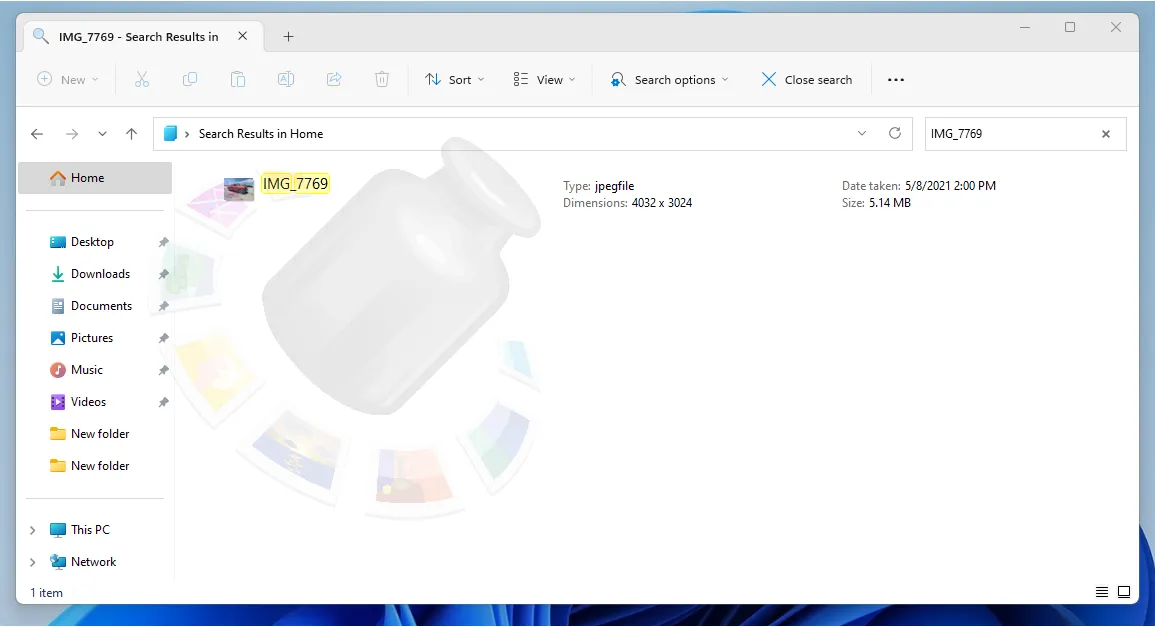Go forward with the right arrow
Screen dimensions: 1155x627
pyautogui.click(x=71, y=134)
